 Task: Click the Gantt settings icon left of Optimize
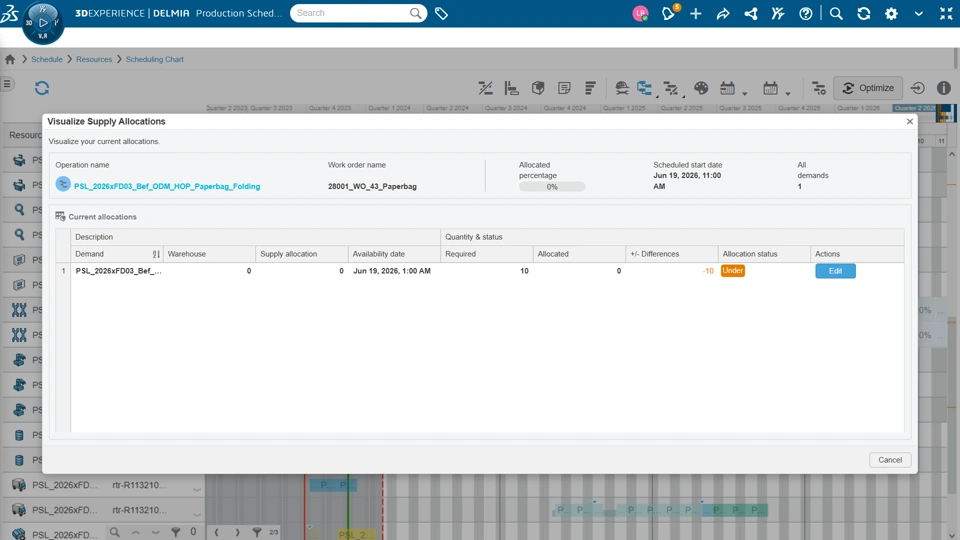pyautogui.click(x=819, y=88)
